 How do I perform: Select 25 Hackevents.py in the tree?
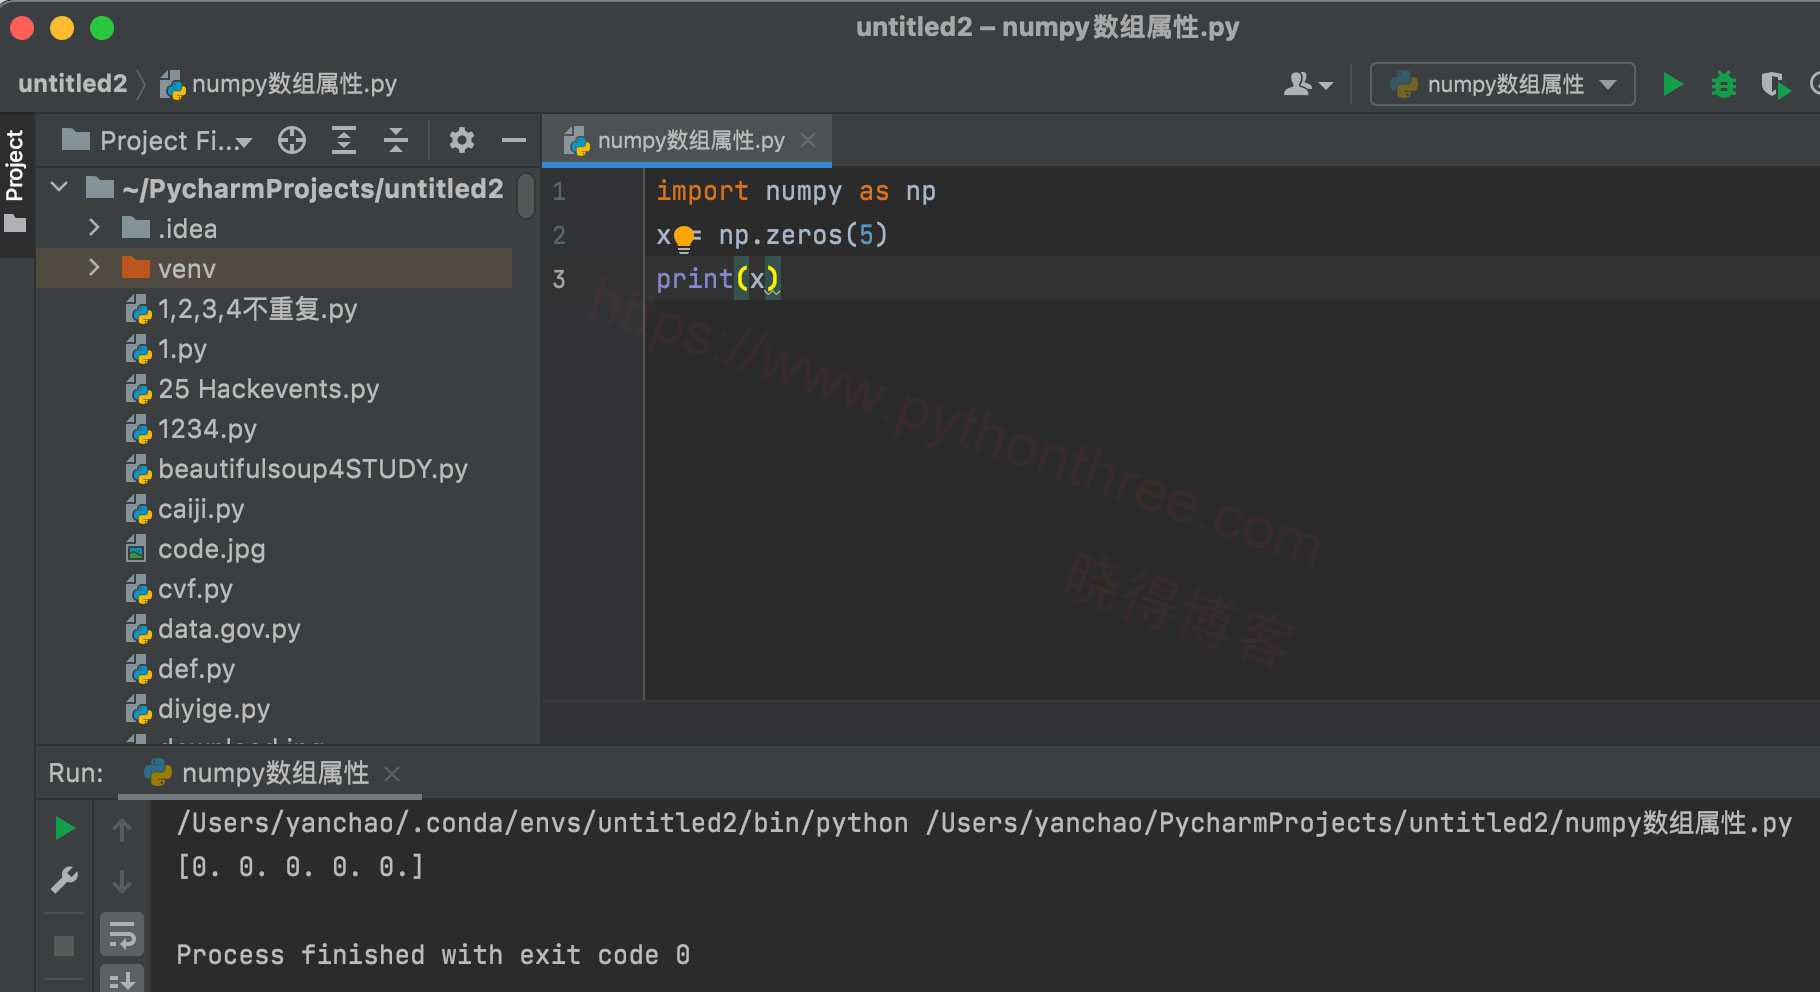[268, 389]
